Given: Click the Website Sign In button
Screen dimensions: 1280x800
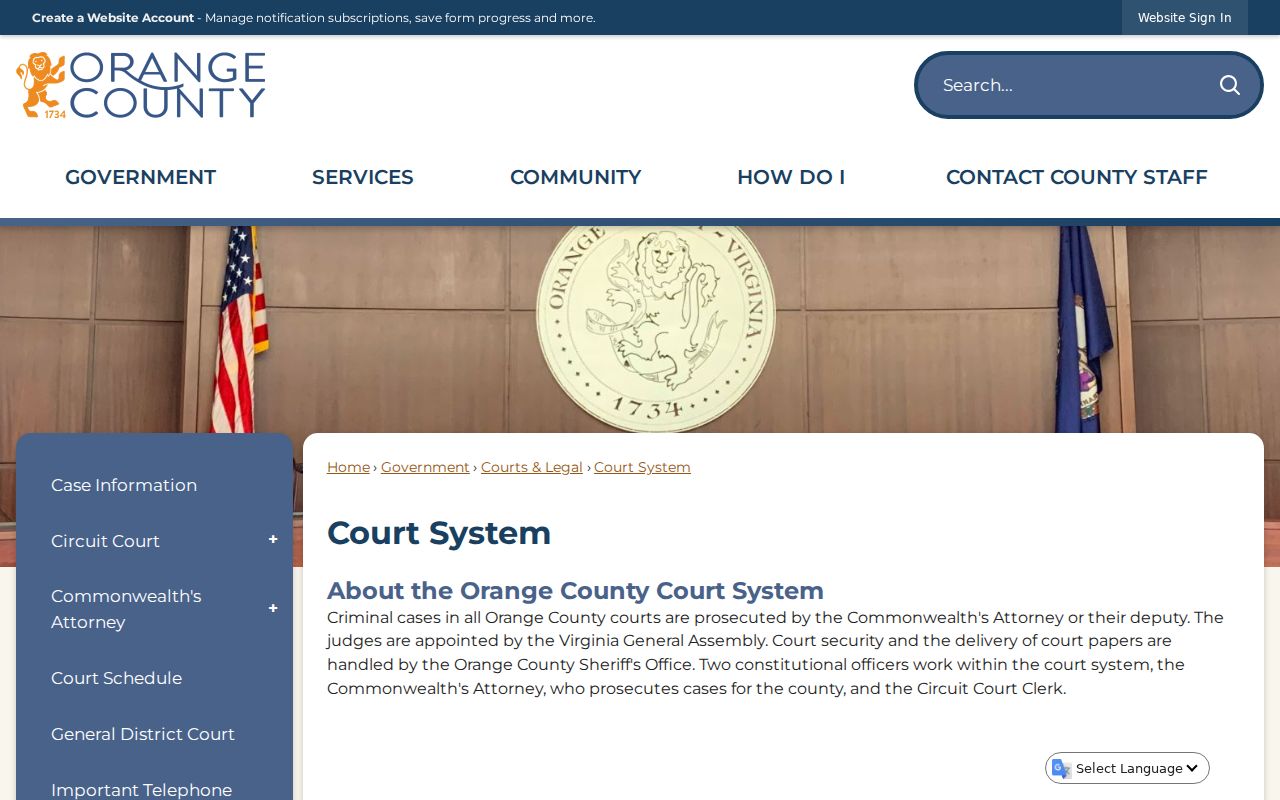Looking at the screenshot, I should tap(1185, 18).
